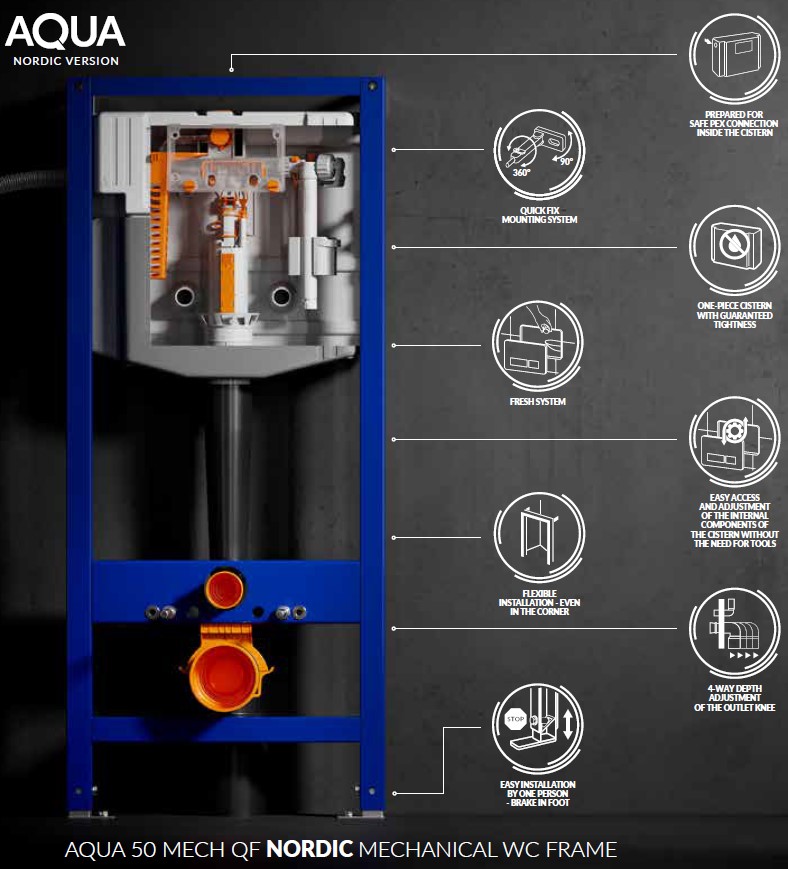Click the brake in foot STOP icon

click(x=538, y=728)
